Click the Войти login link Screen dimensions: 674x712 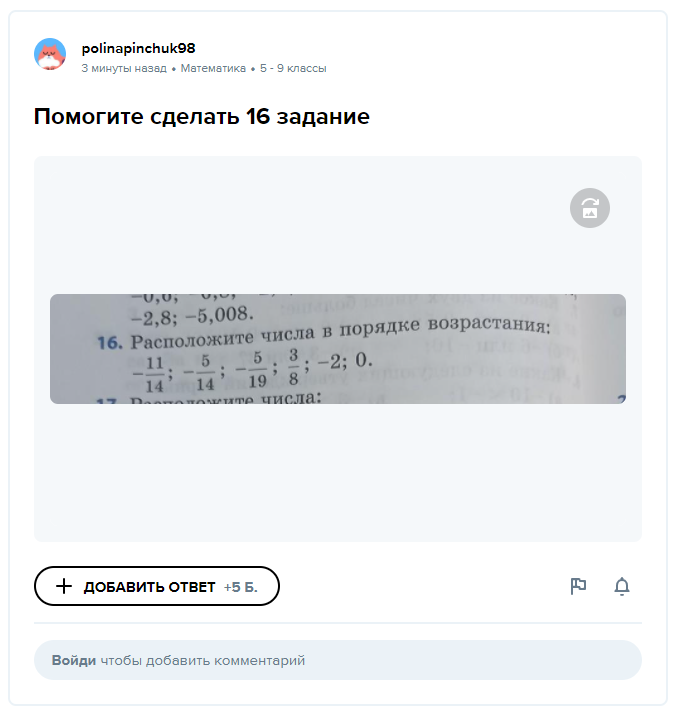pos(74,660)
